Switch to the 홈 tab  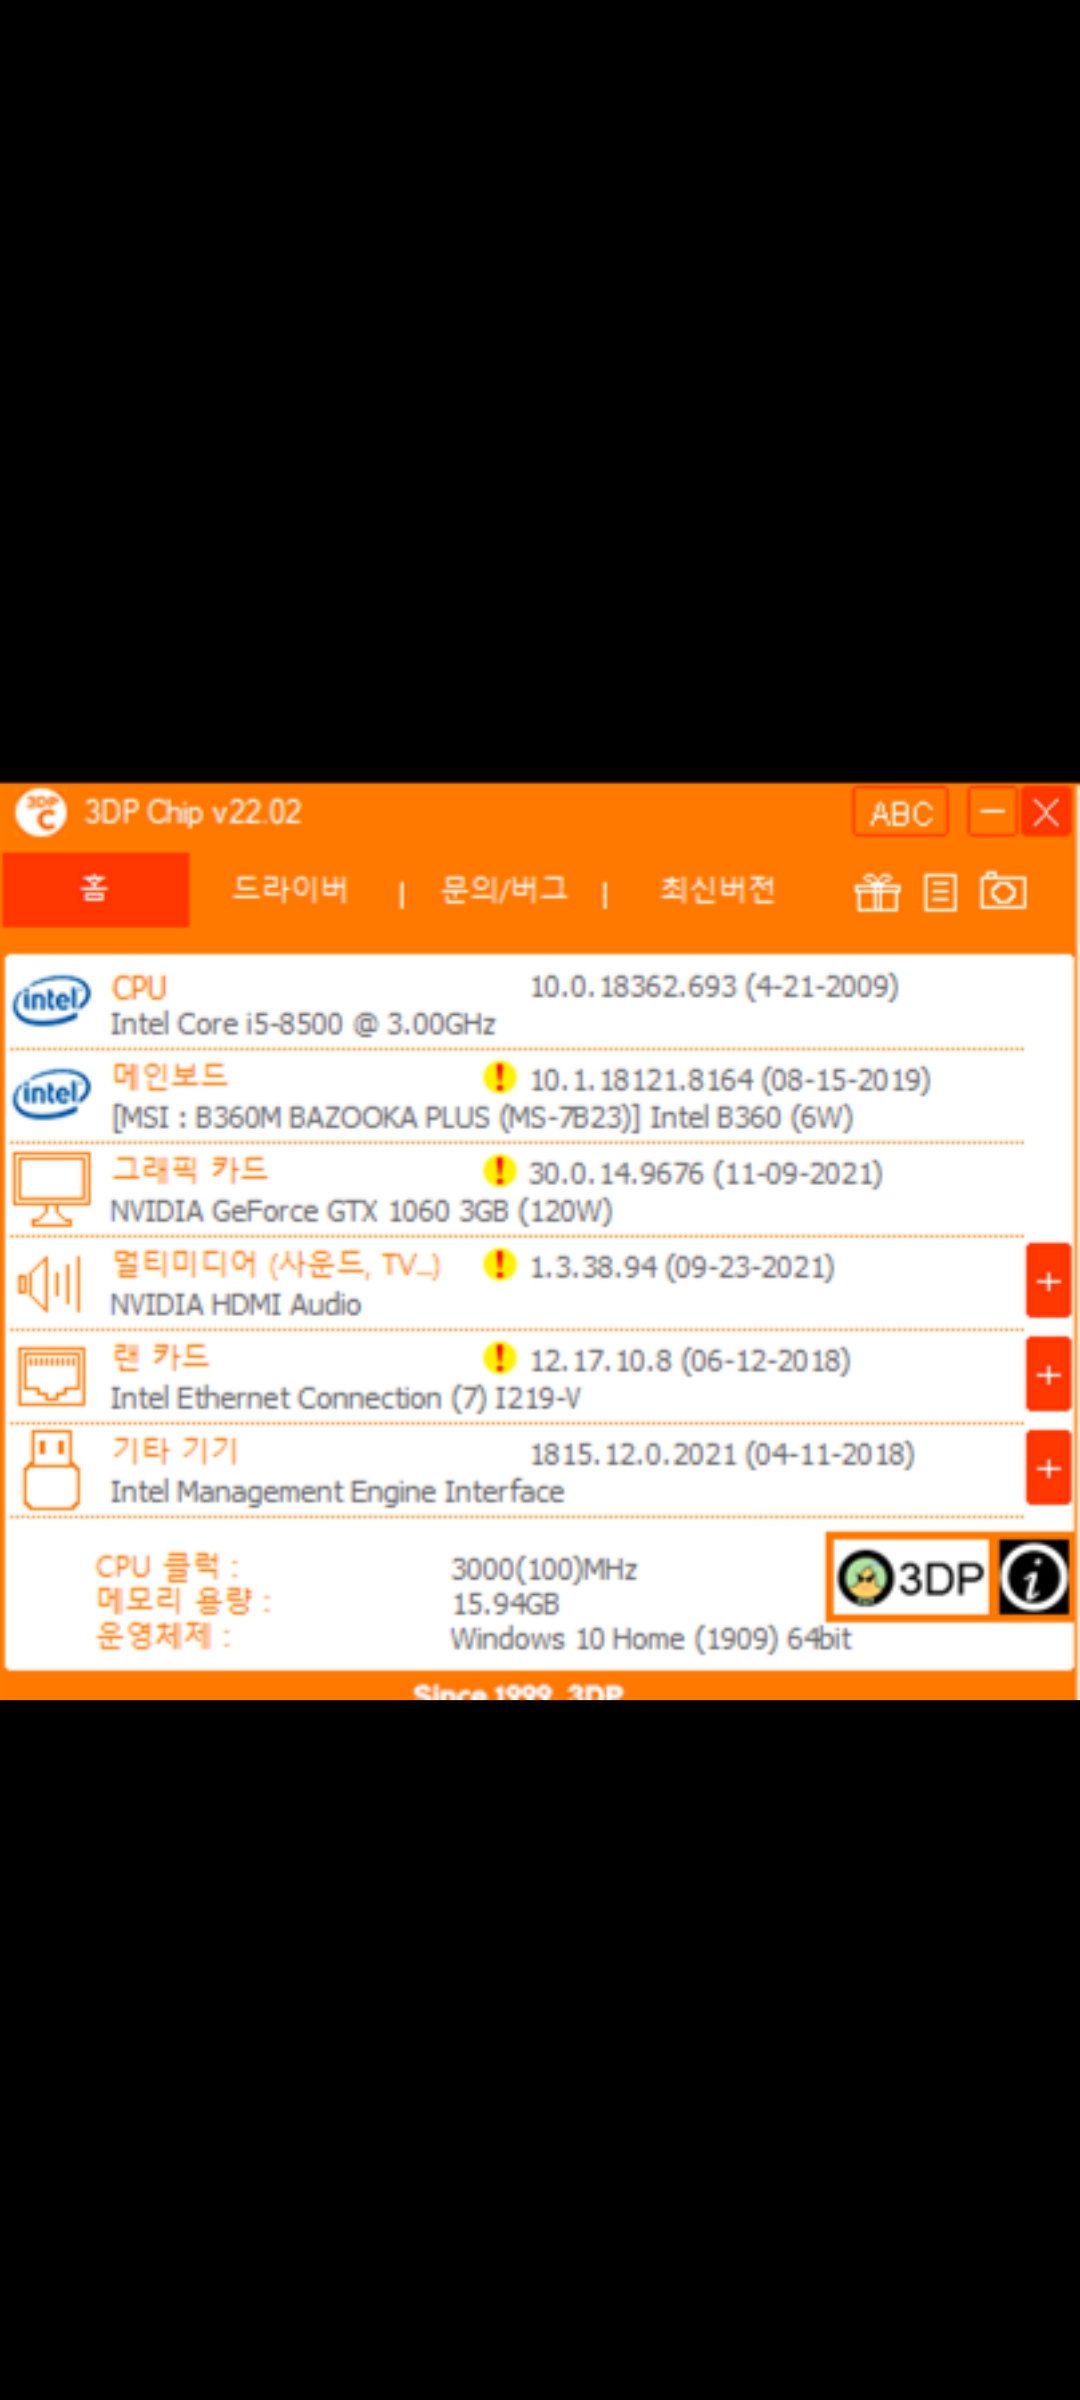point(96,889)
